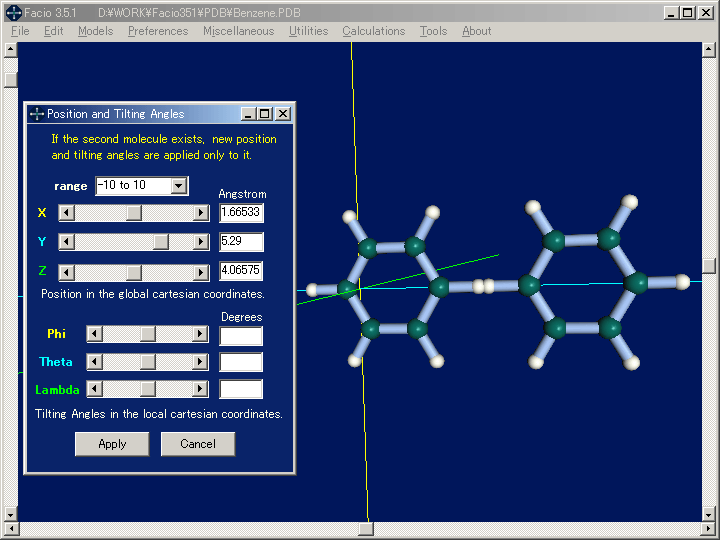Click the Lambda degrees input field

[x=241, y=389]
